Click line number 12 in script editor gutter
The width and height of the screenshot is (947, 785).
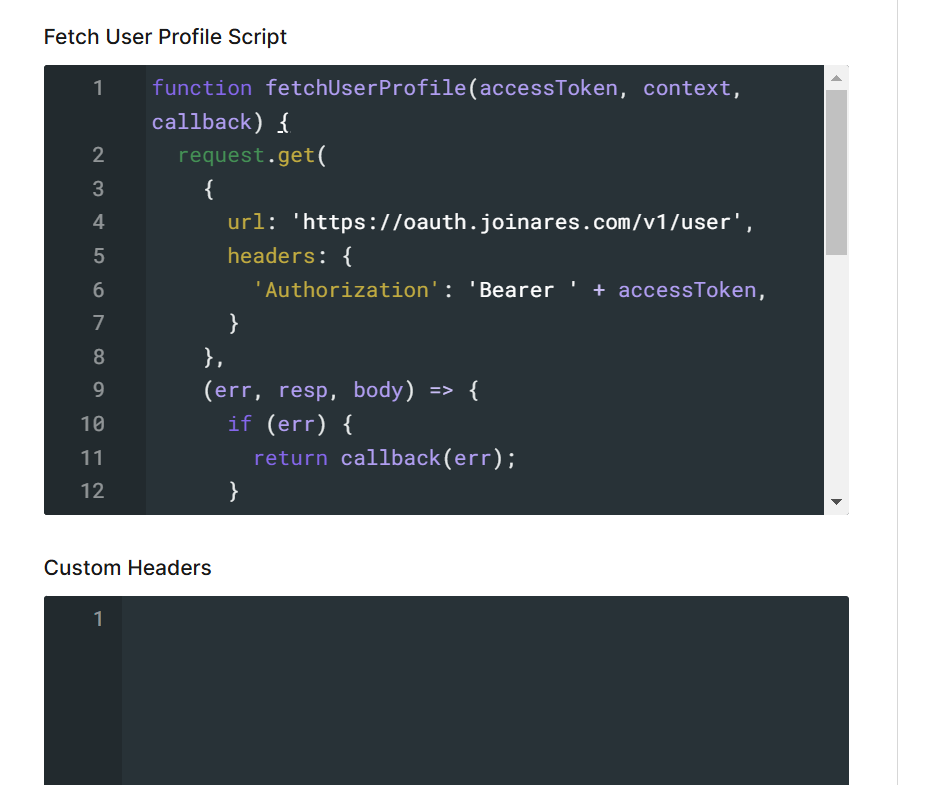pos(93,491)
